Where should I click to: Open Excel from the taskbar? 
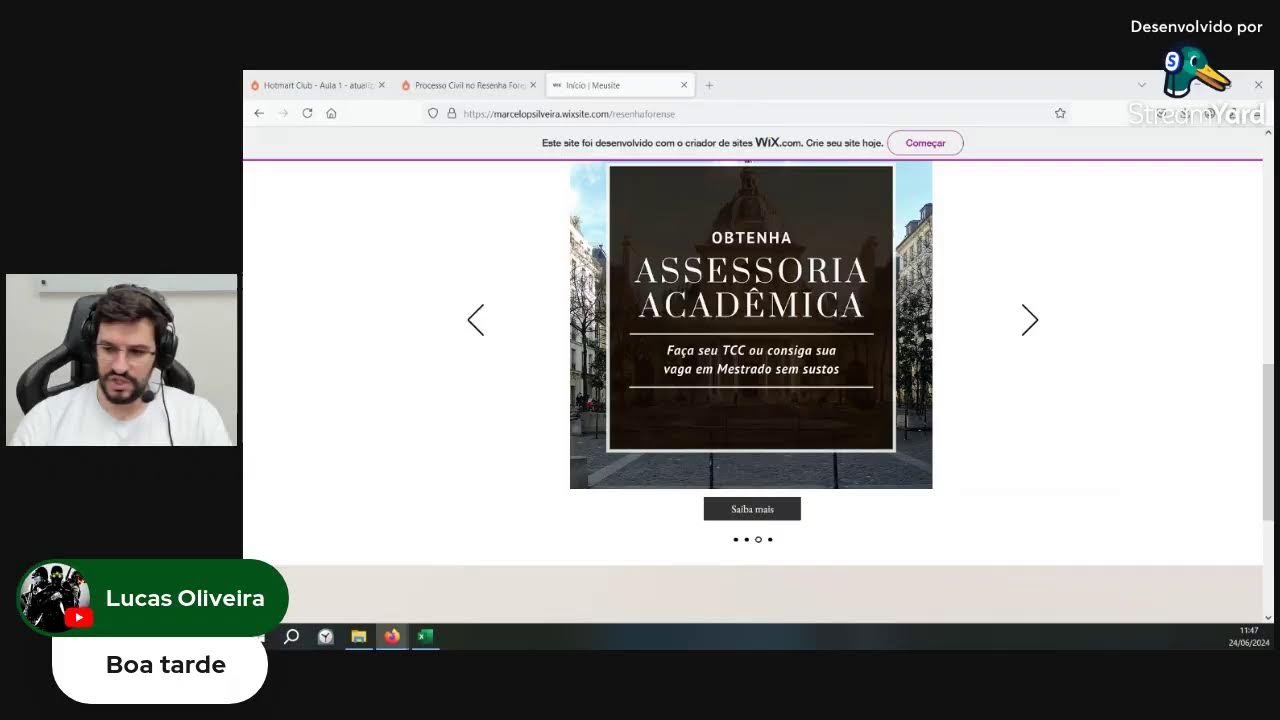coord(425,636)
